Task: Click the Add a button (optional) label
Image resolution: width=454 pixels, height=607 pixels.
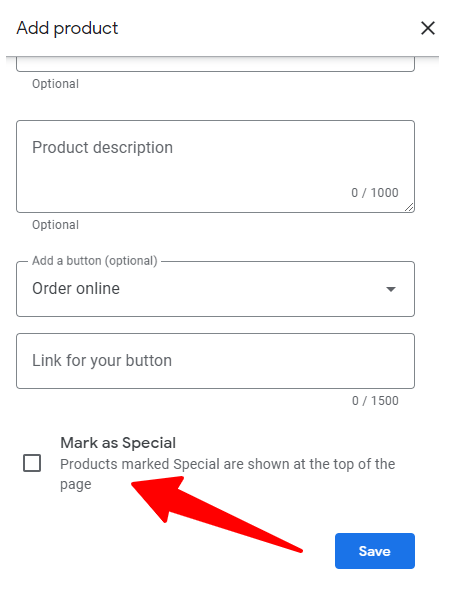Action: point(95,261)
